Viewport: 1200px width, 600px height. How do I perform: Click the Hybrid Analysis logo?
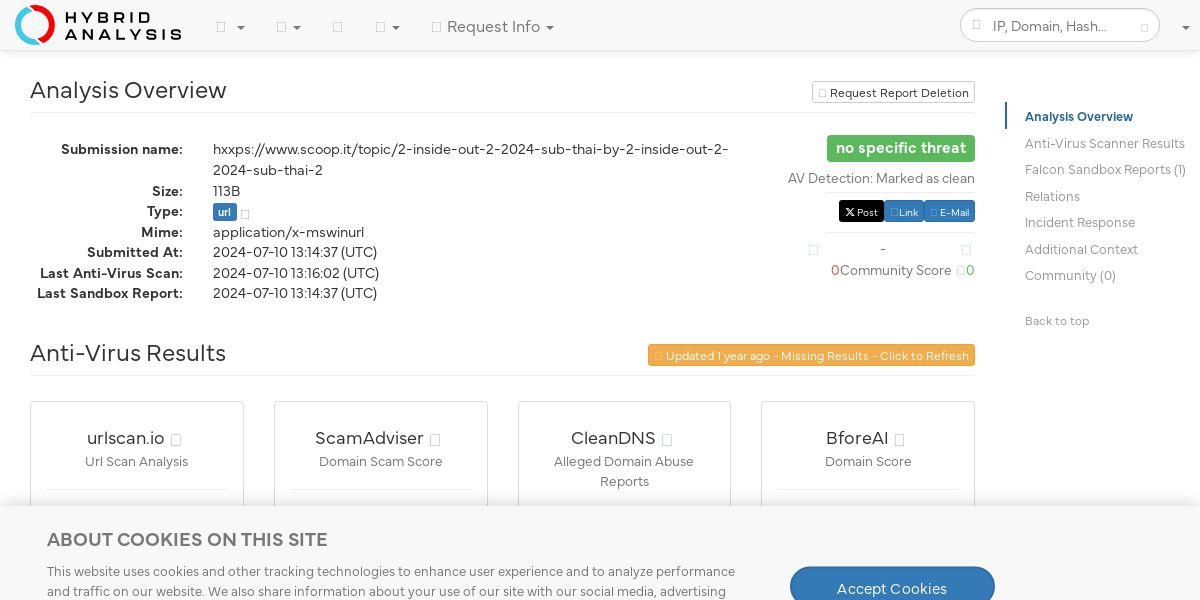pos(98,25)
